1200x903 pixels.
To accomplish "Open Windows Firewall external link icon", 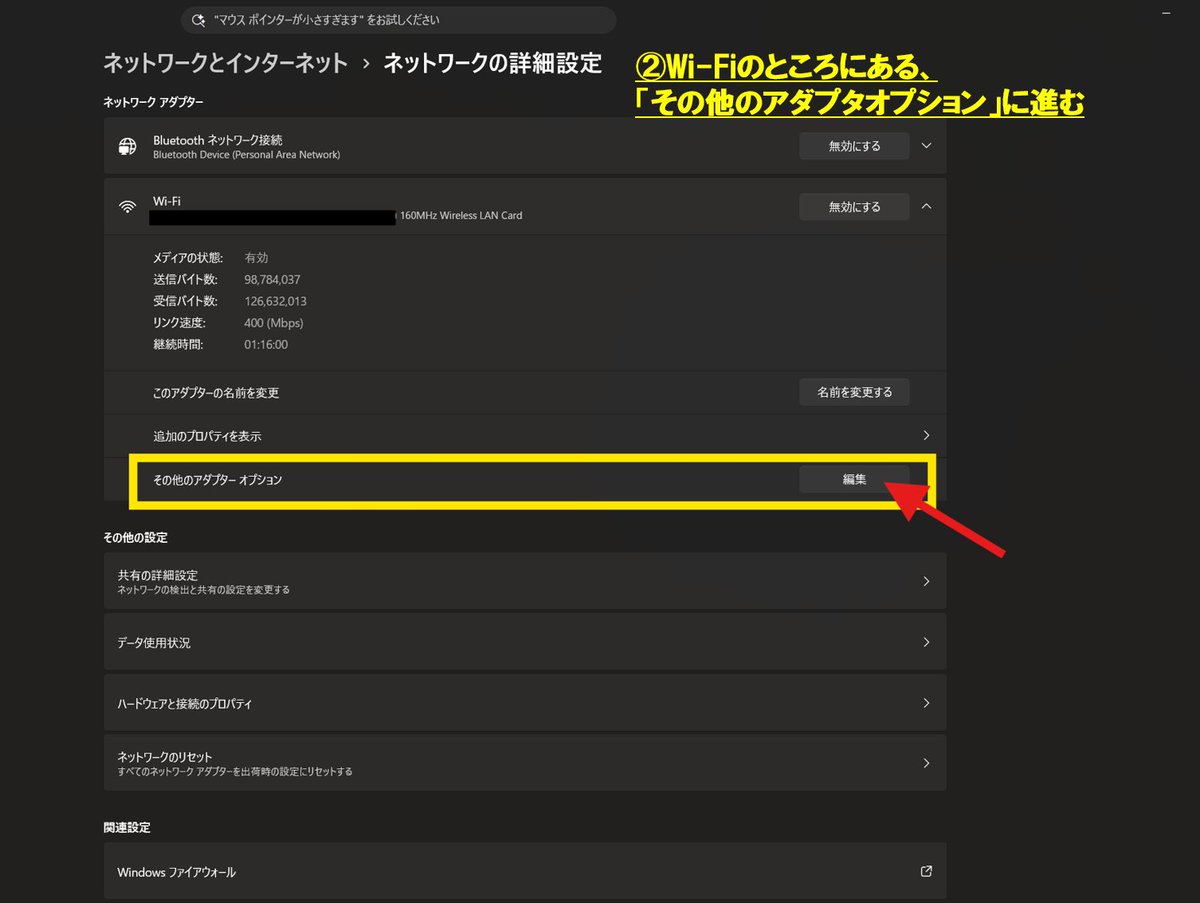I will 926,871.
